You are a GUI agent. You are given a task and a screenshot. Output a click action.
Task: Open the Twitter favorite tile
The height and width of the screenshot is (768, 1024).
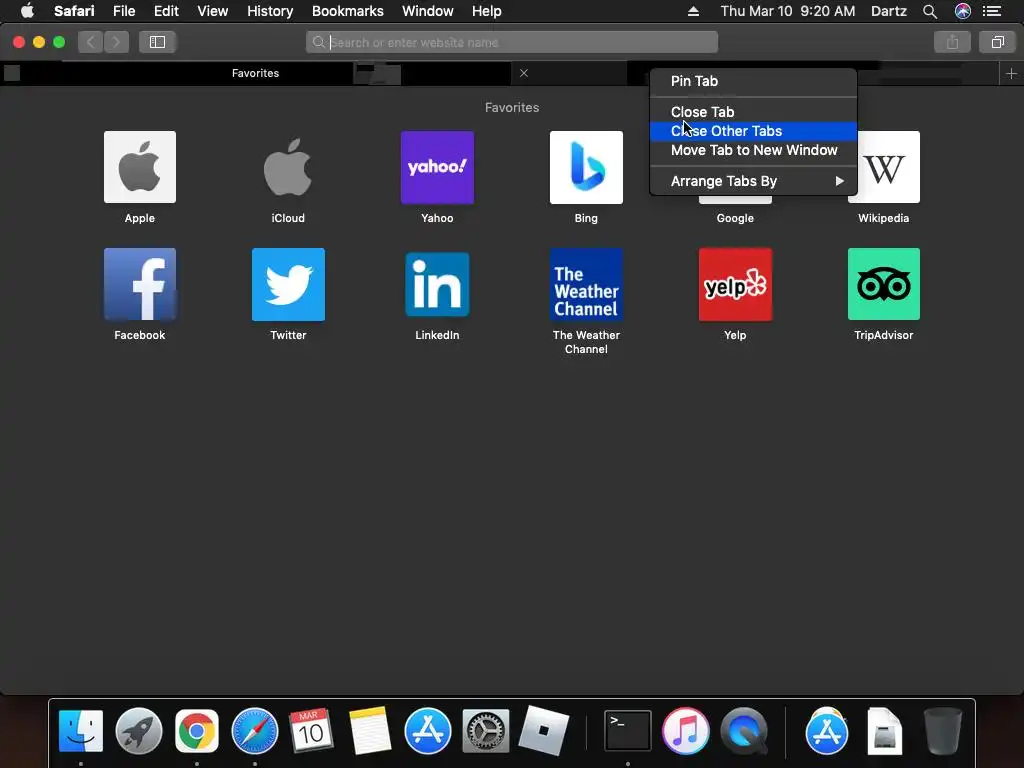(288, 284)
